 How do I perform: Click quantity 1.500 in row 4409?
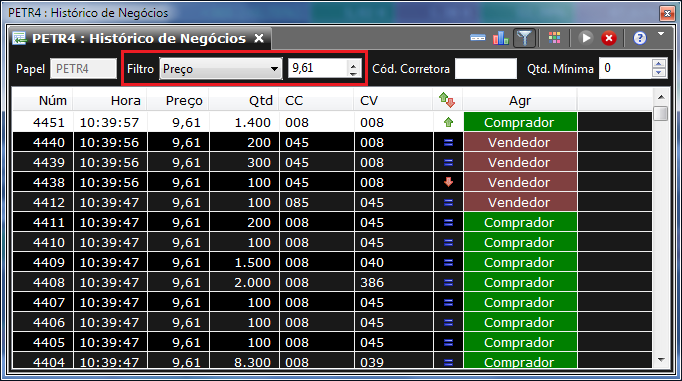click(x=244, y=262)
